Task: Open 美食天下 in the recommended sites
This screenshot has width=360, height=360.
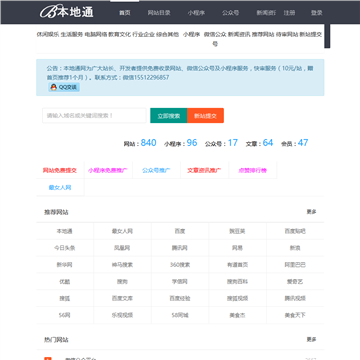Action: point(295,315)
